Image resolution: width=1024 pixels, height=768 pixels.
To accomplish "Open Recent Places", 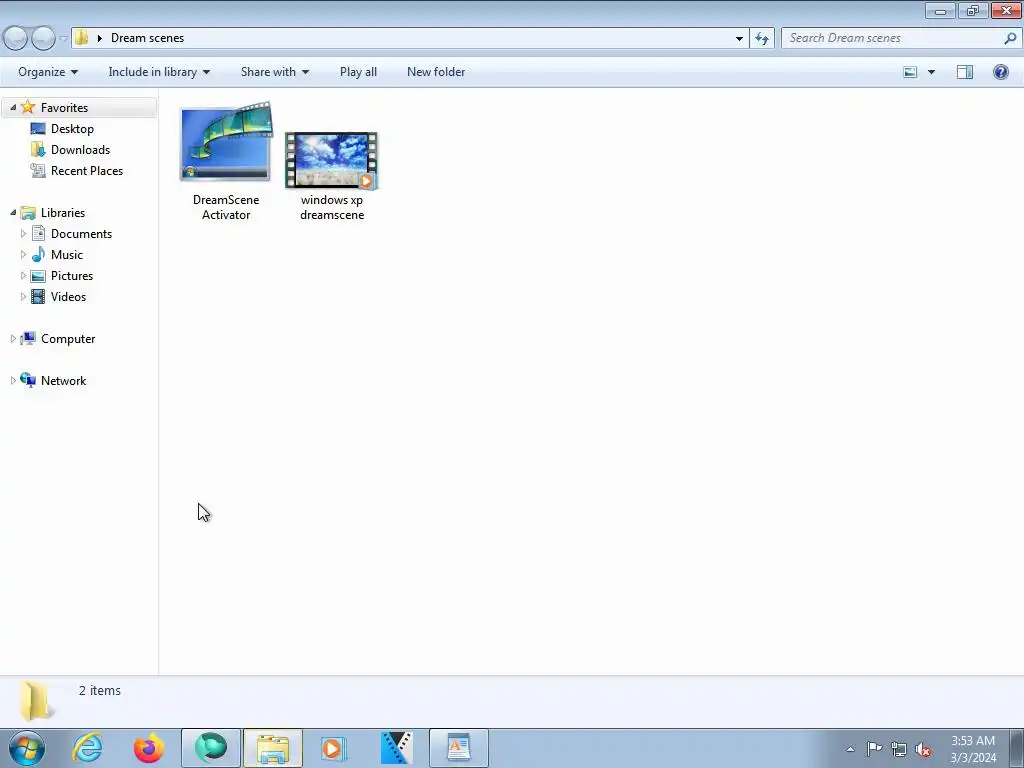I will pyautogui.click(x=87, y=170).
